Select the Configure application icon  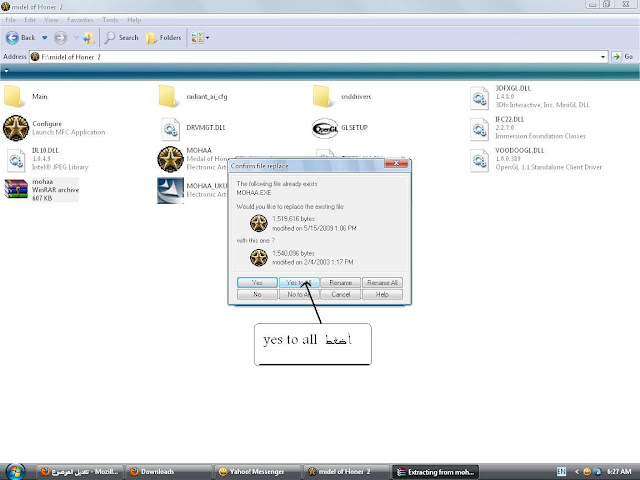[x=16, y=128]
